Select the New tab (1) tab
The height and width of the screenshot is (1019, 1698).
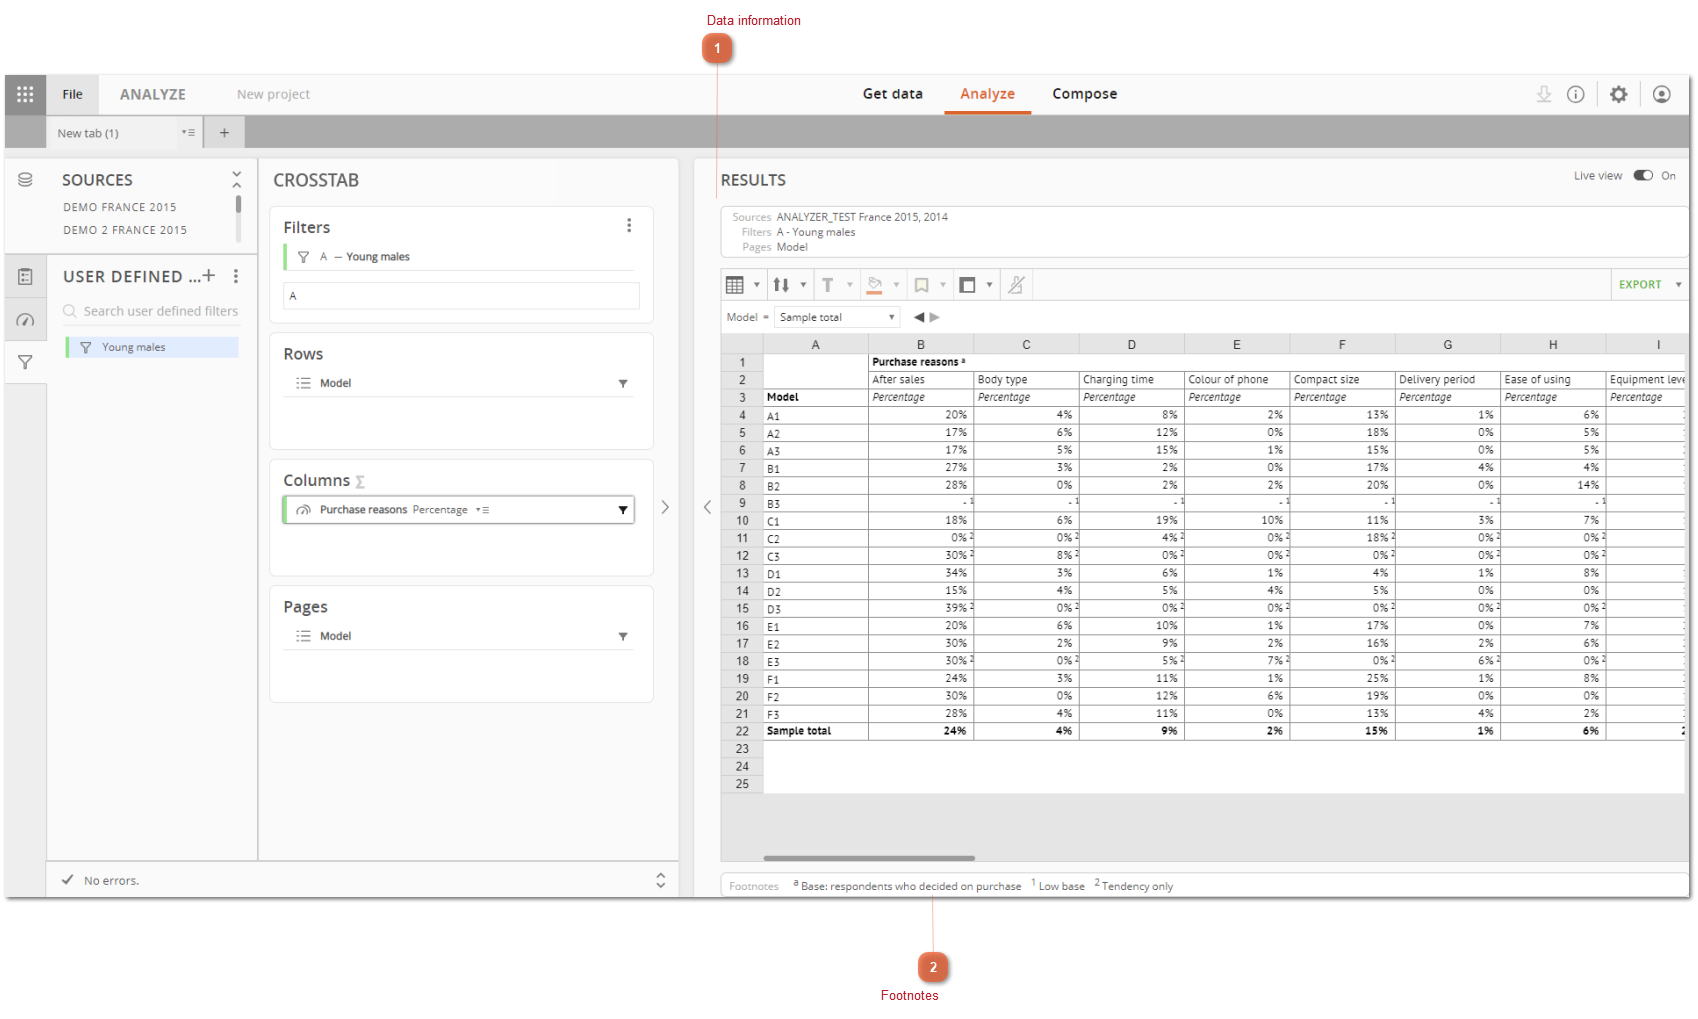coord(88,133)
